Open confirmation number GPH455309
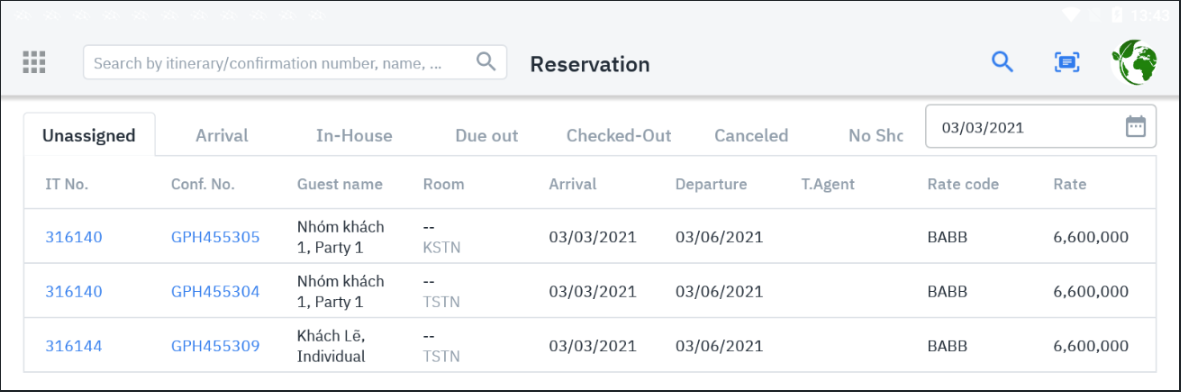Image resolution: width=1181 pixels, height=392 pixels. pos(215,346)
